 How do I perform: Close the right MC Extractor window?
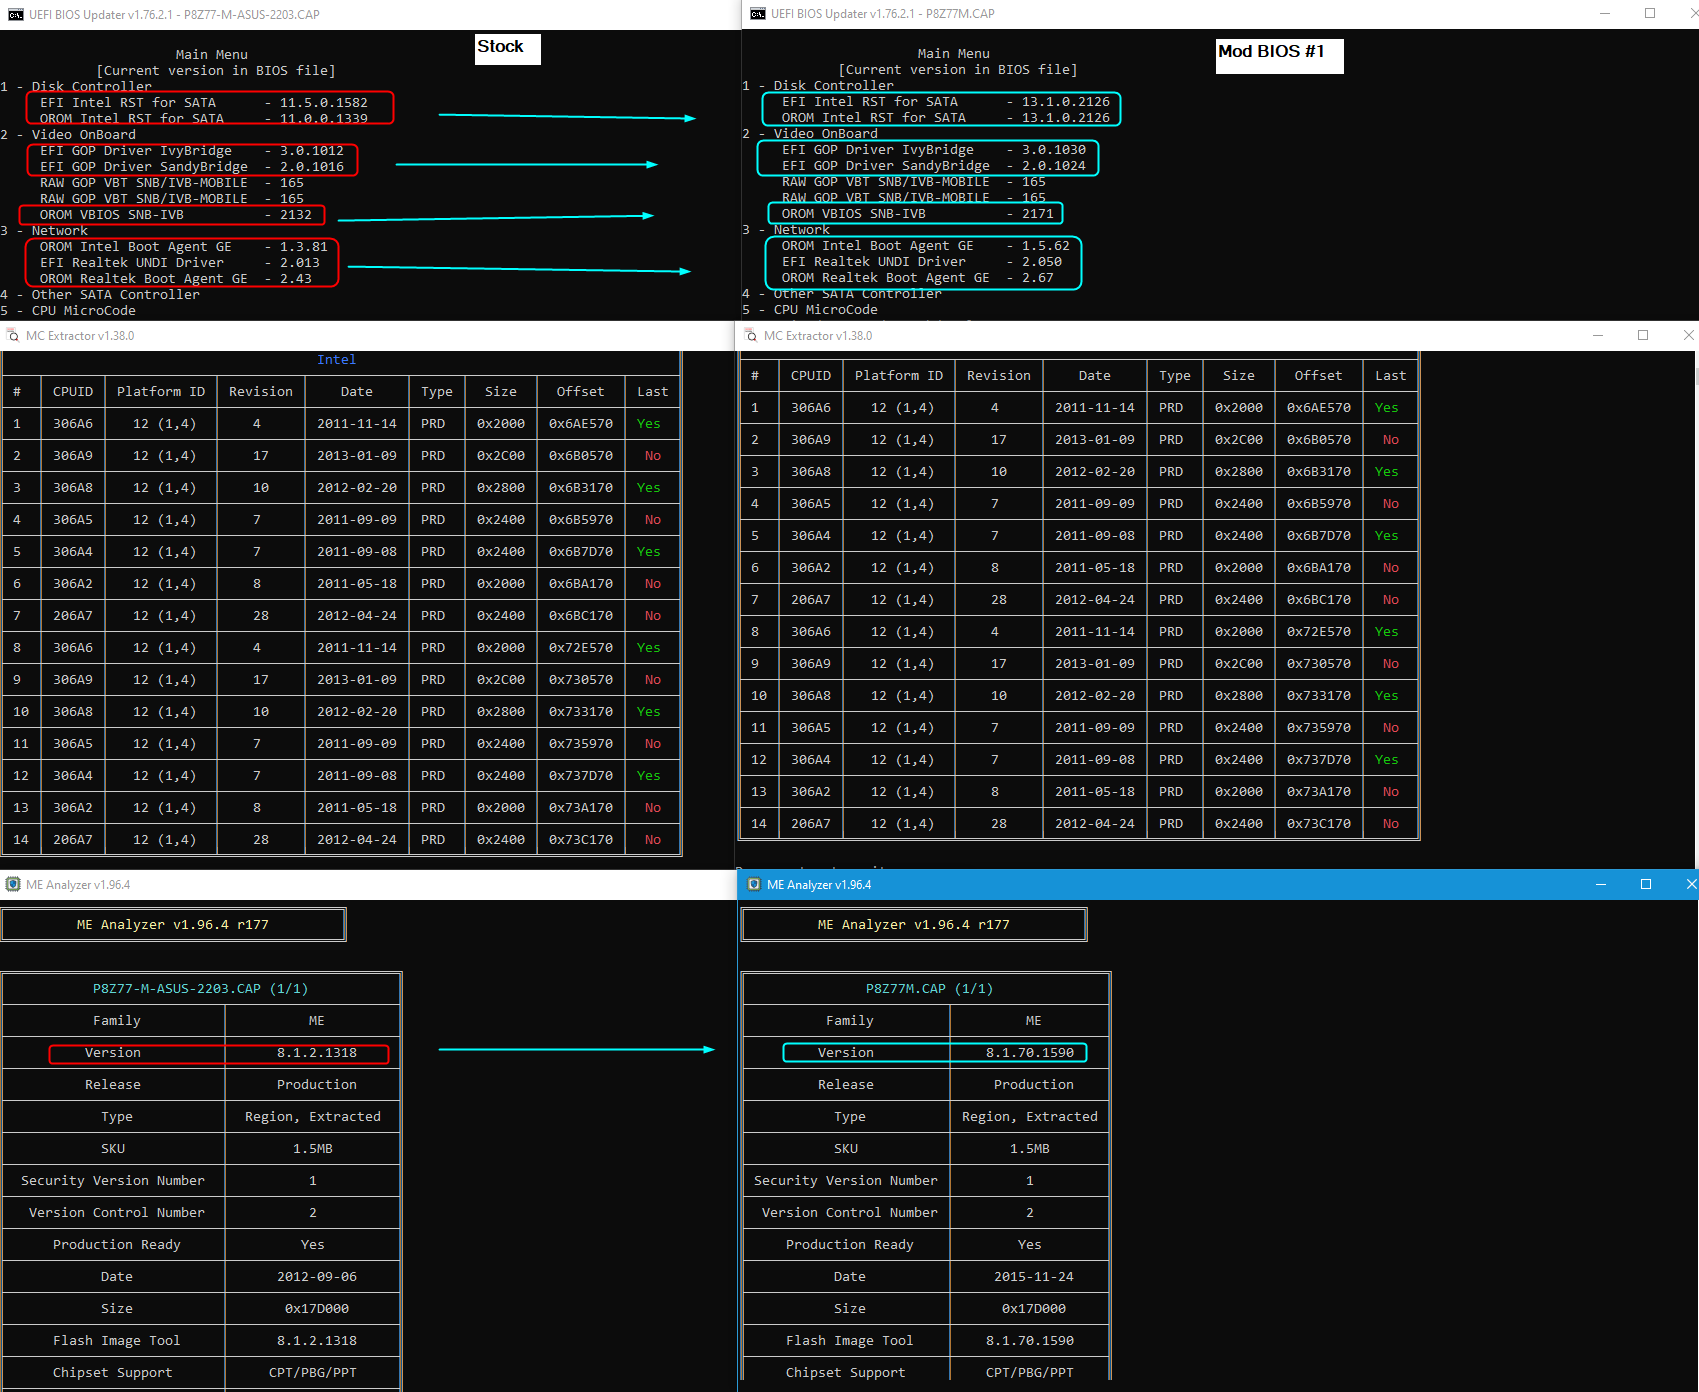1688,335
